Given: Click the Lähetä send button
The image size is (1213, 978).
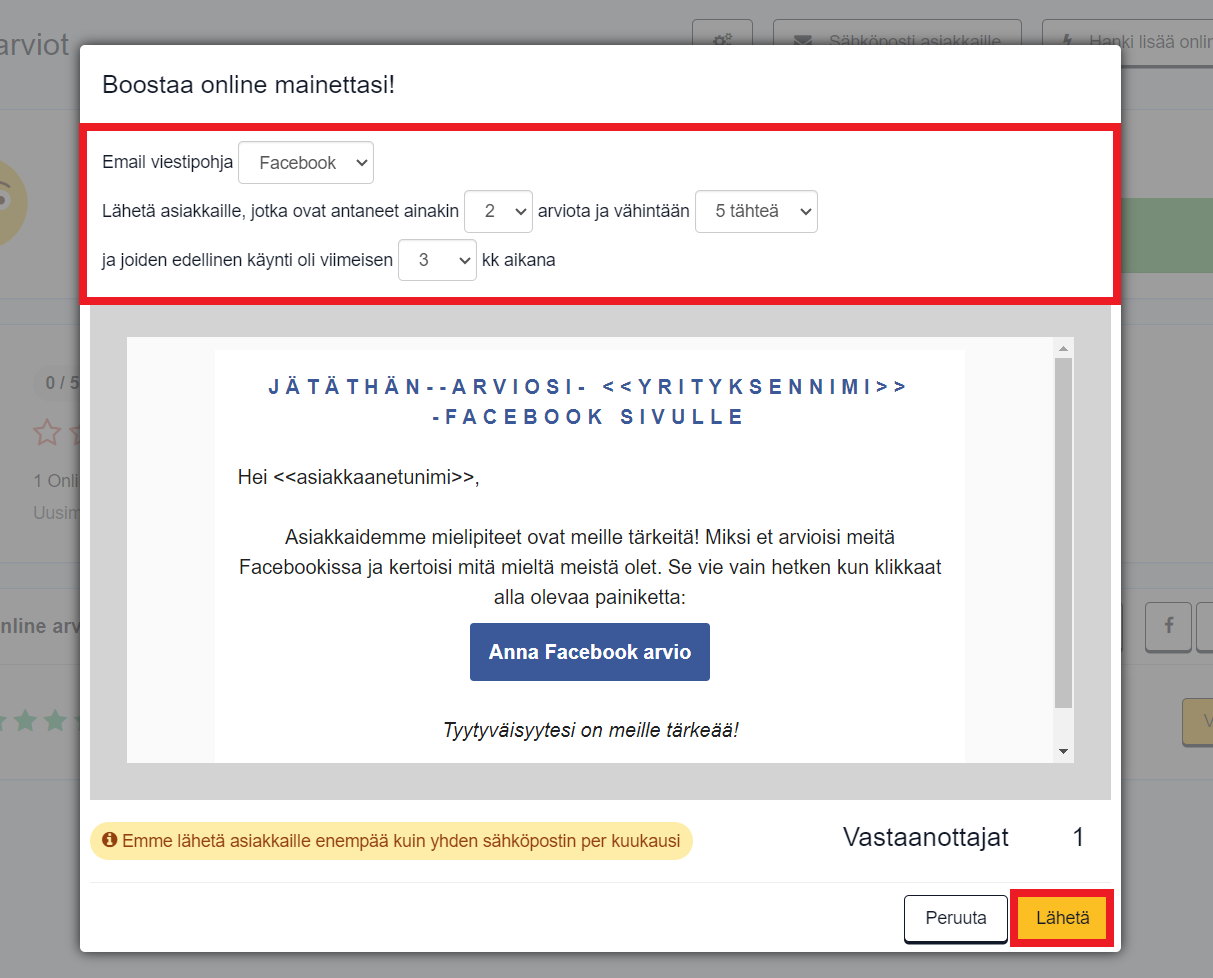Looking at the screenshot, I should point(1062,918).
